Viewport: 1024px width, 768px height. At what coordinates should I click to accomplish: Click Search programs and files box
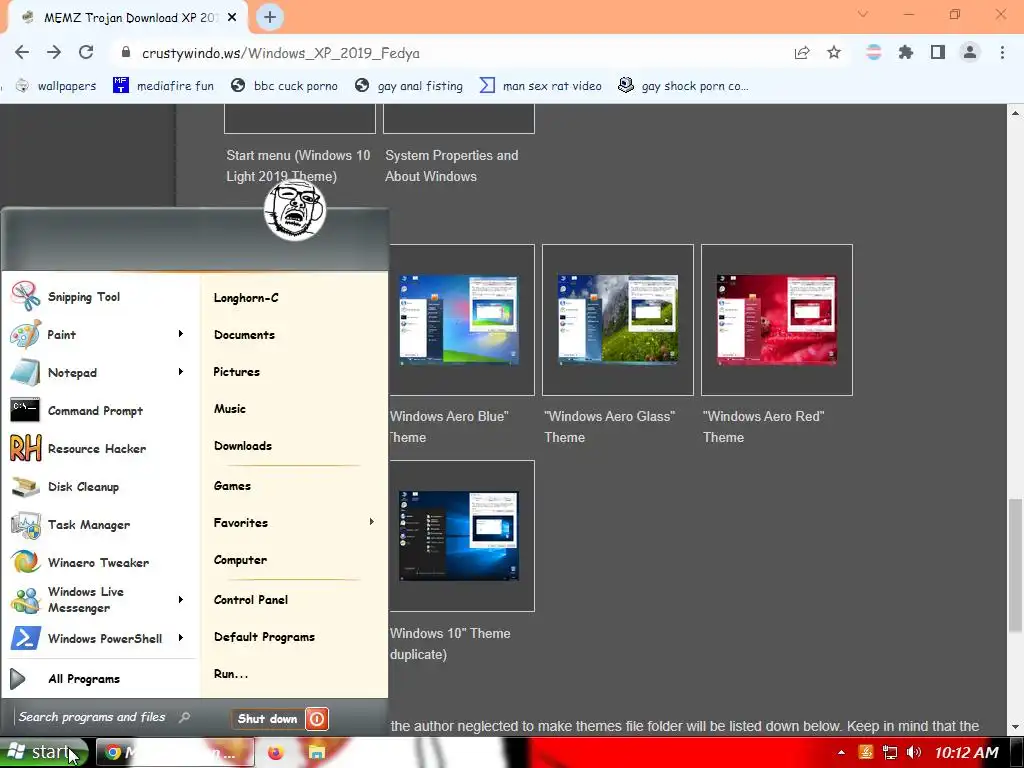pyautogui.click(x=104, y=717)
